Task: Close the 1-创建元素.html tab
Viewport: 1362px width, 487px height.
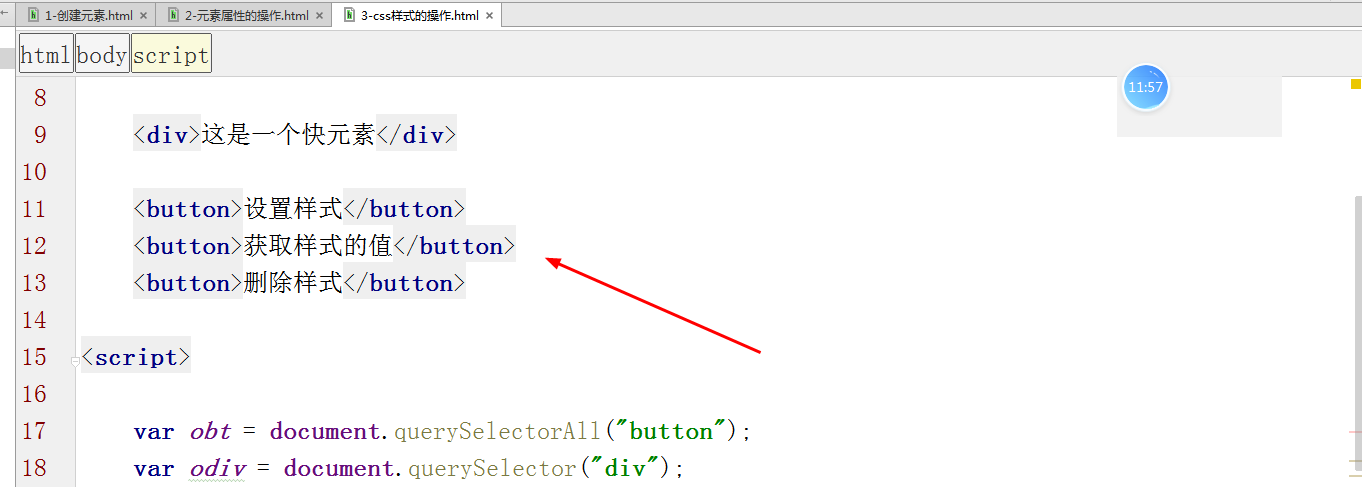Action: point(144,16)
